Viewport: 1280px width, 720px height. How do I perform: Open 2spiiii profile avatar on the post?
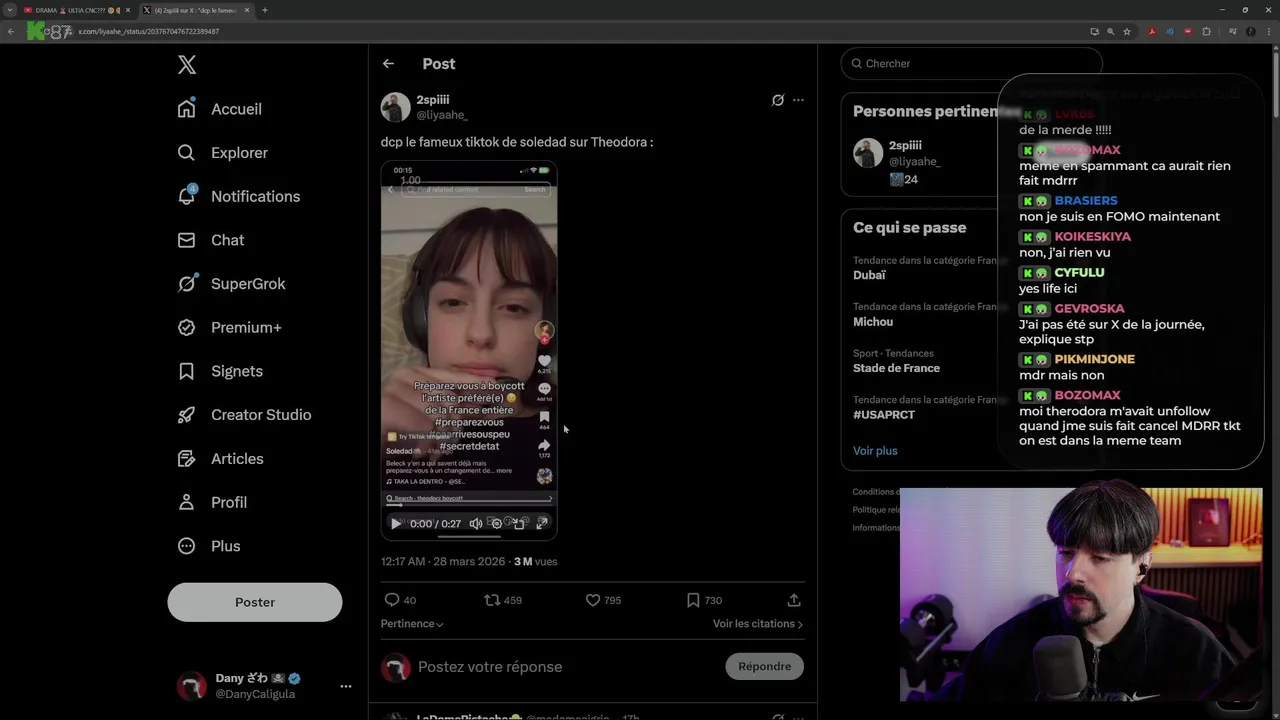395,107
